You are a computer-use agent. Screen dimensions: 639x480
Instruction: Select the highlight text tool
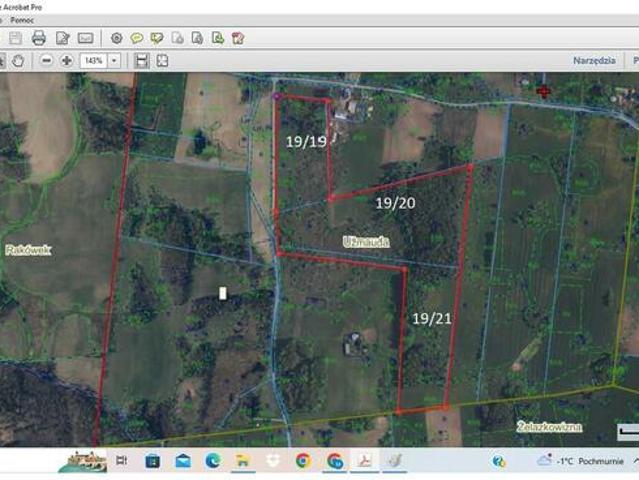click(156, 38)
